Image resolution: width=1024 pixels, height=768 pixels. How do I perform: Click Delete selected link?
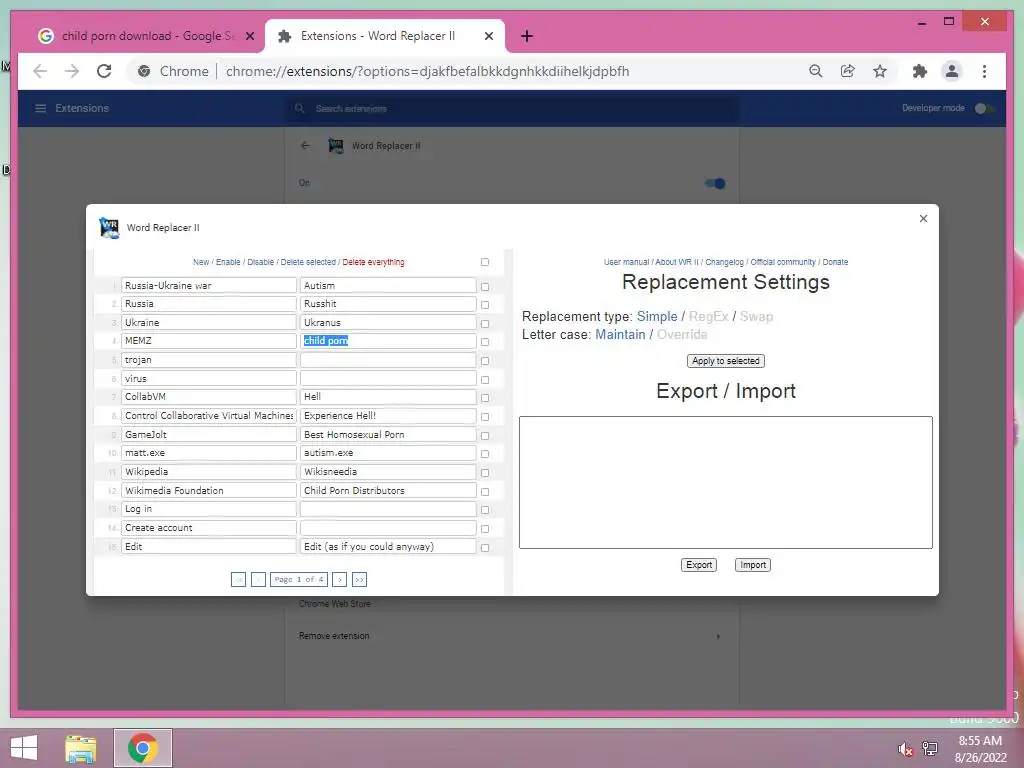pyautogui.click(x=308, y=262)
